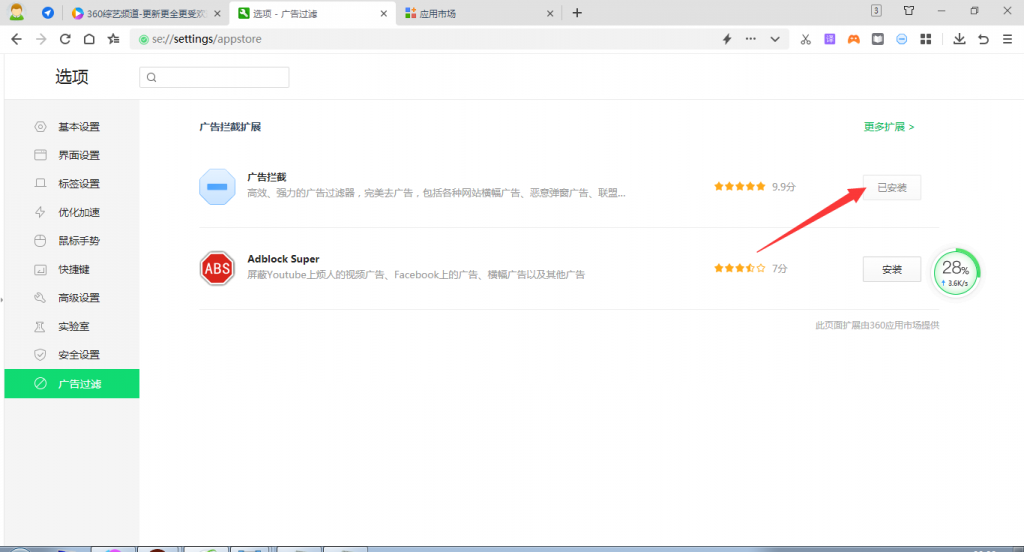Go back with the browser back arrow
Image resolution: width=1024 pixels, height=552 pixels.
coord(16,39)
